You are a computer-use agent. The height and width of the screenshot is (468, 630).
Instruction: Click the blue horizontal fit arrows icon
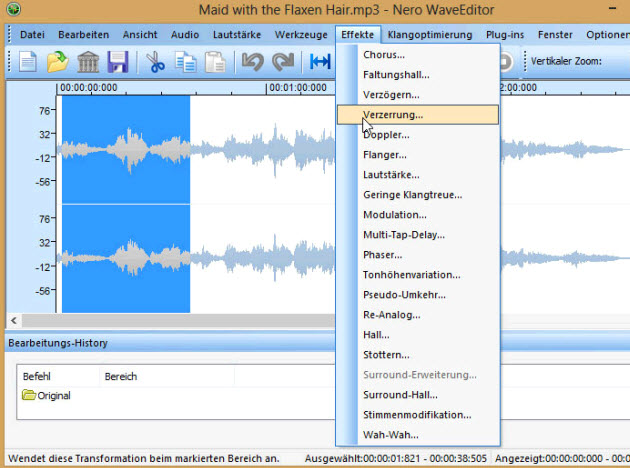pos(320,62)
